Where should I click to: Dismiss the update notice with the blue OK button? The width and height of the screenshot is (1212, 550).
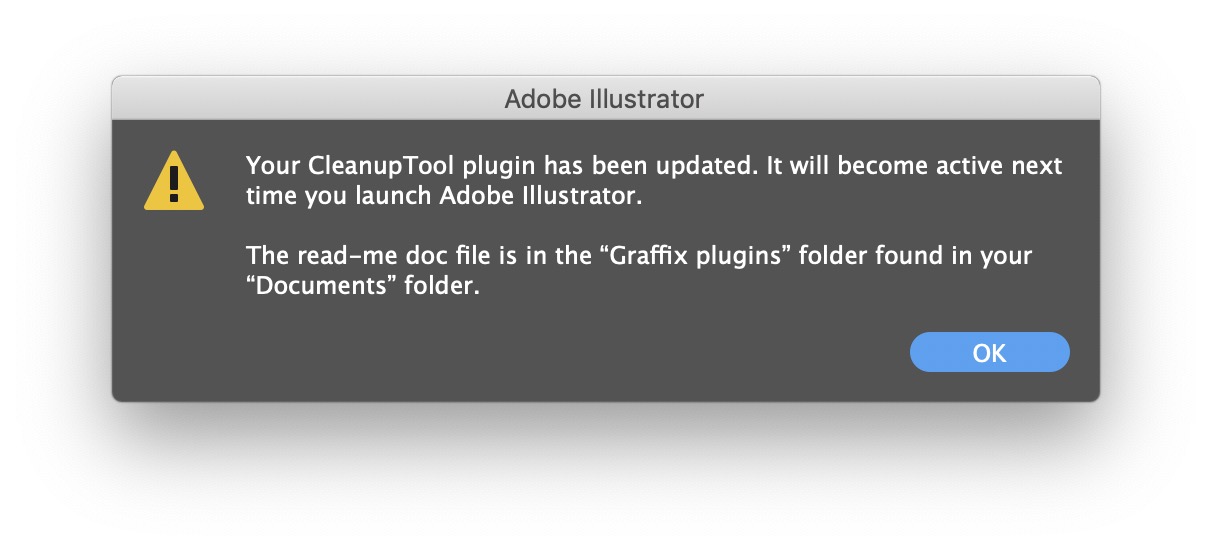coord(989,352)
